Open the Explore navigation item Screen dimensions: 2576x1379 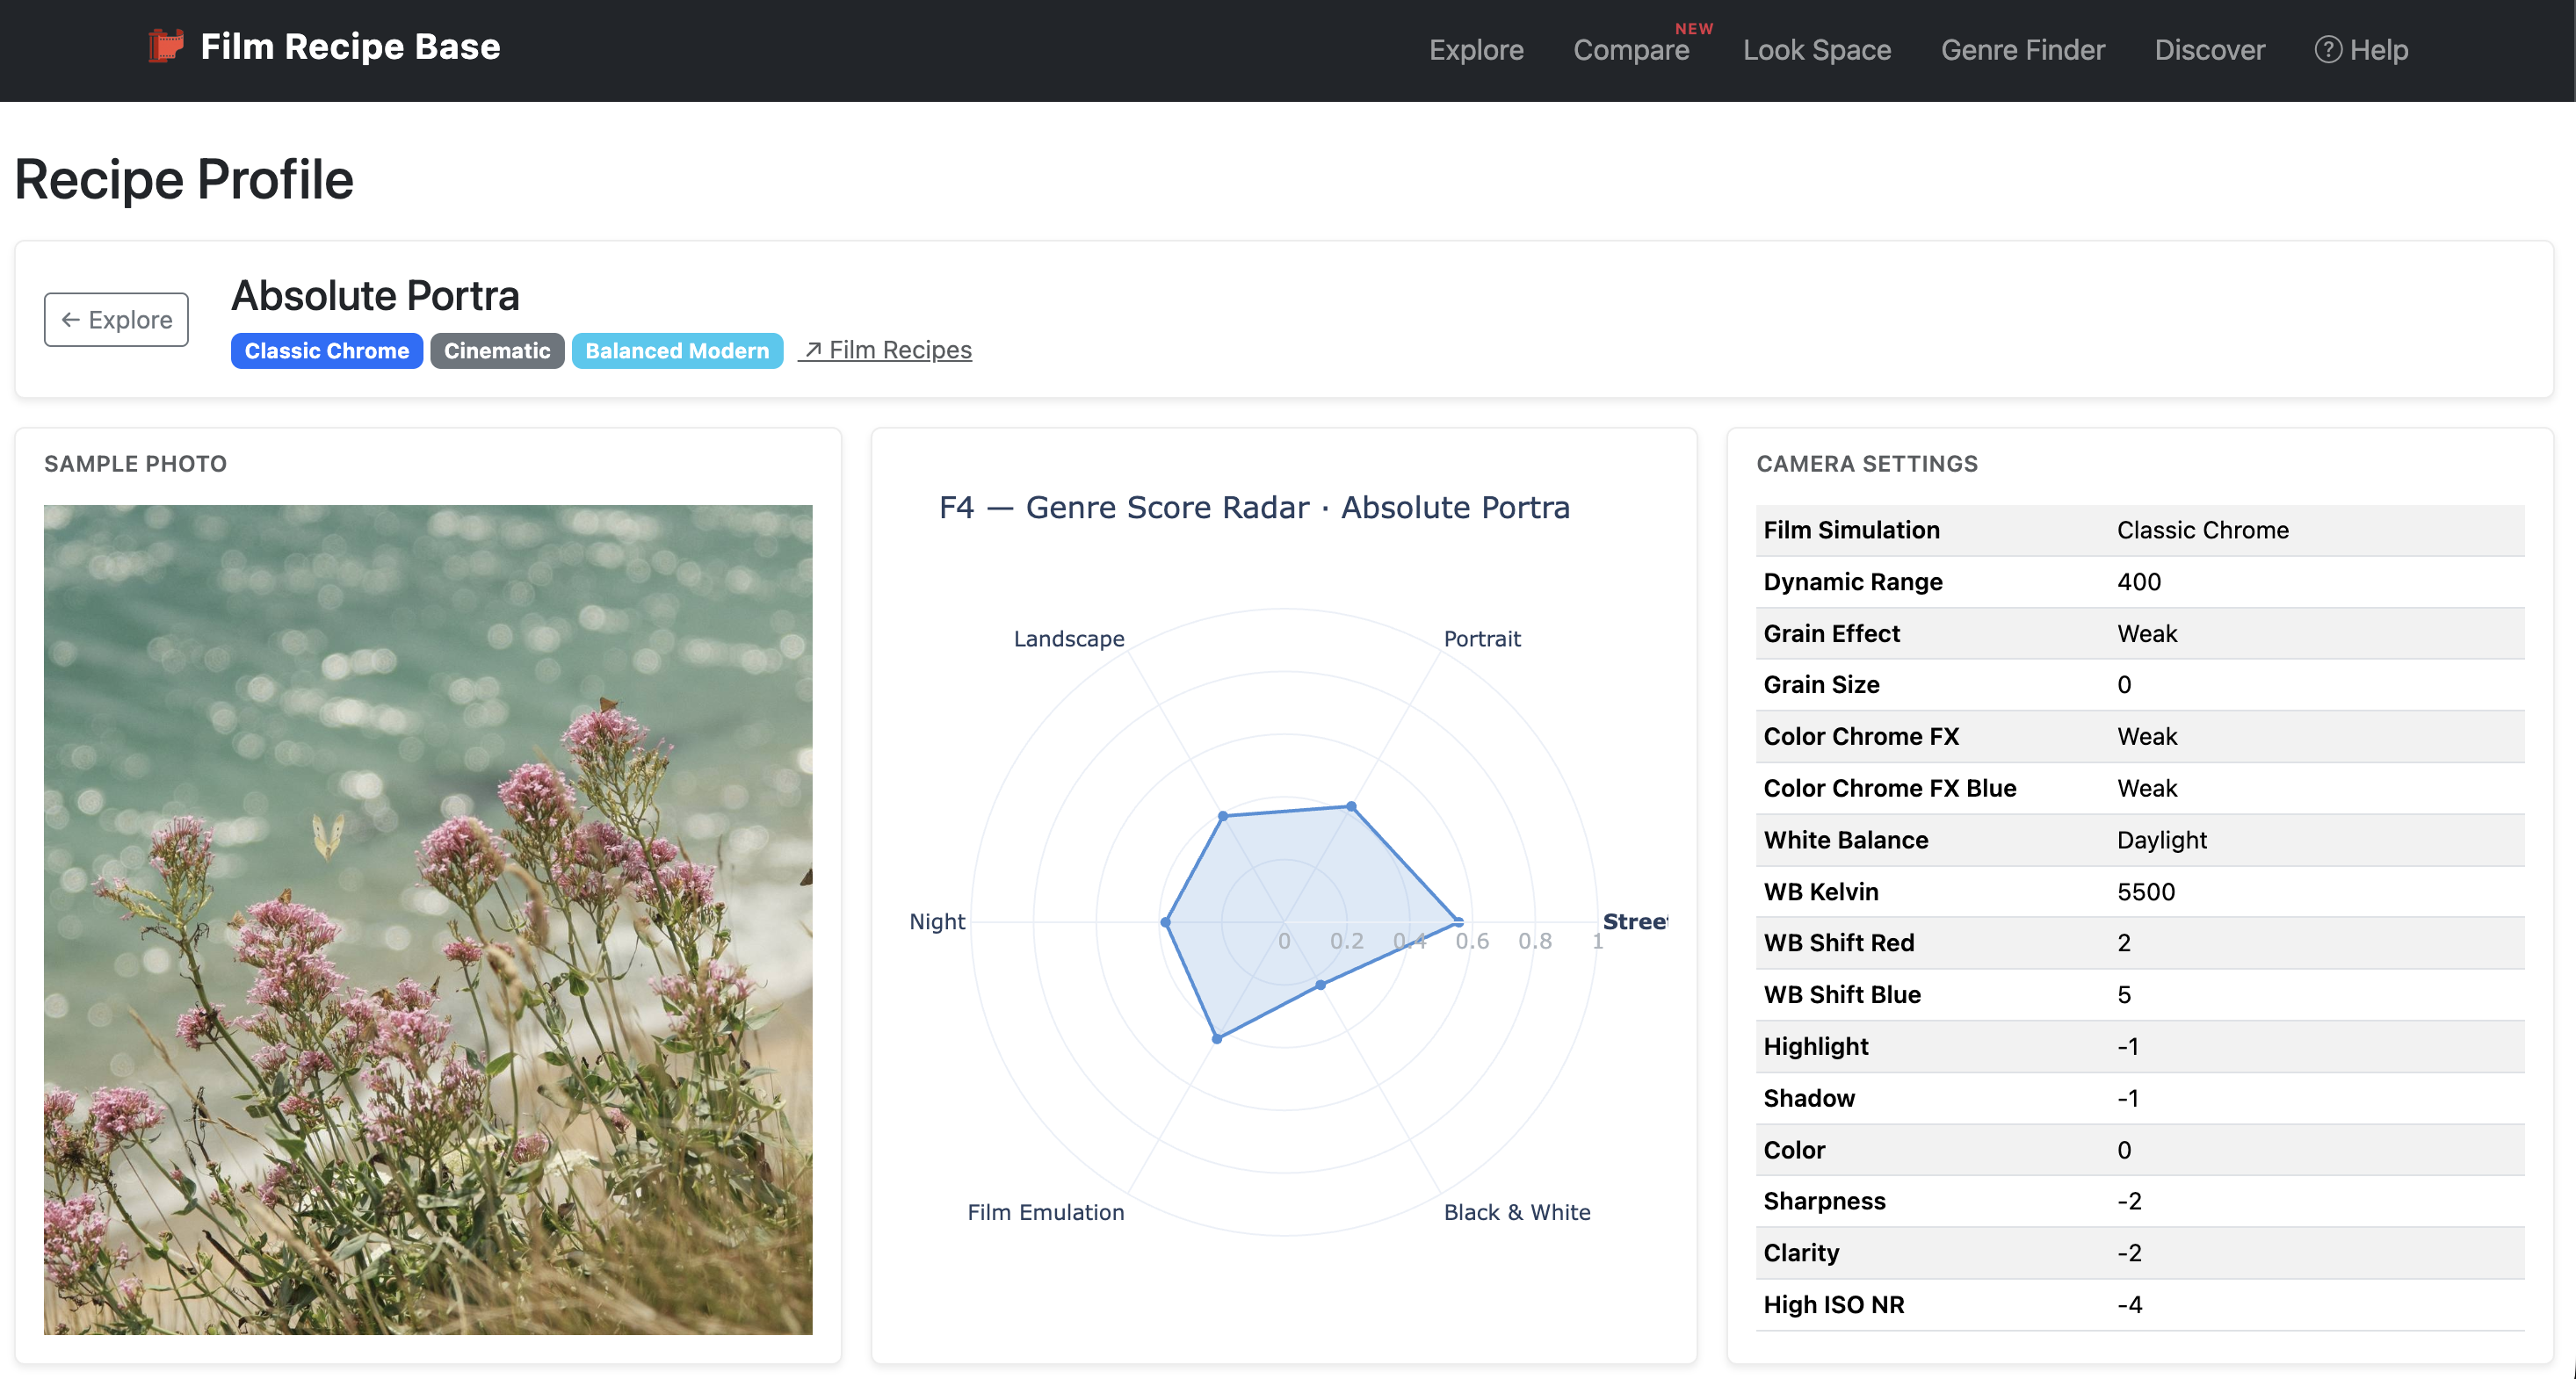(x=1476, y=49)
